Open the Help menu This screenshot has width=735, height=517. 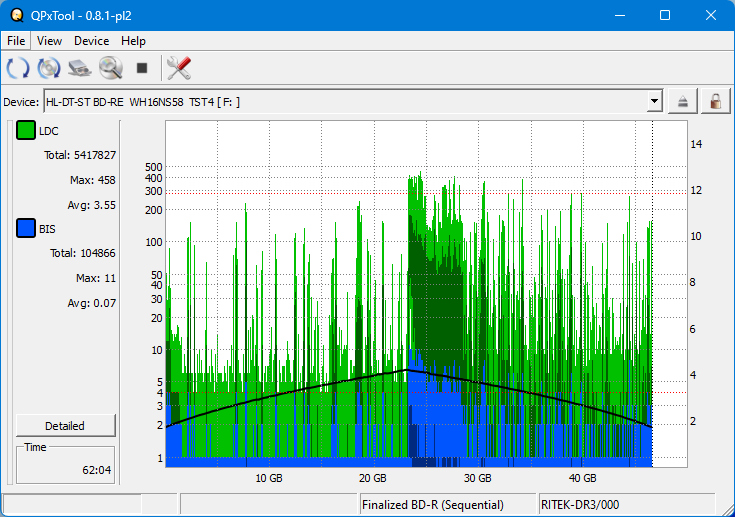(133, 41)
